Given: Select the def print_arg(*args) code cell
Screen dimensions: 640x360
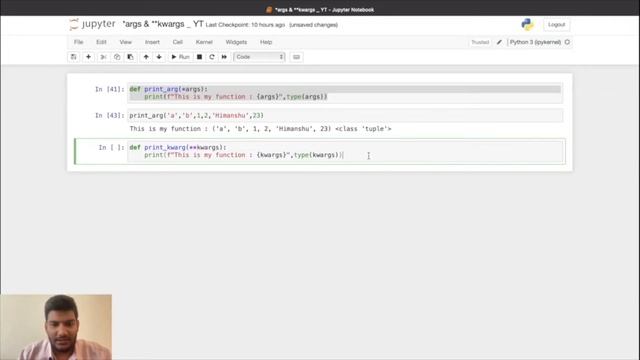Looking at the screenshot, I should [x=345, y=93].
